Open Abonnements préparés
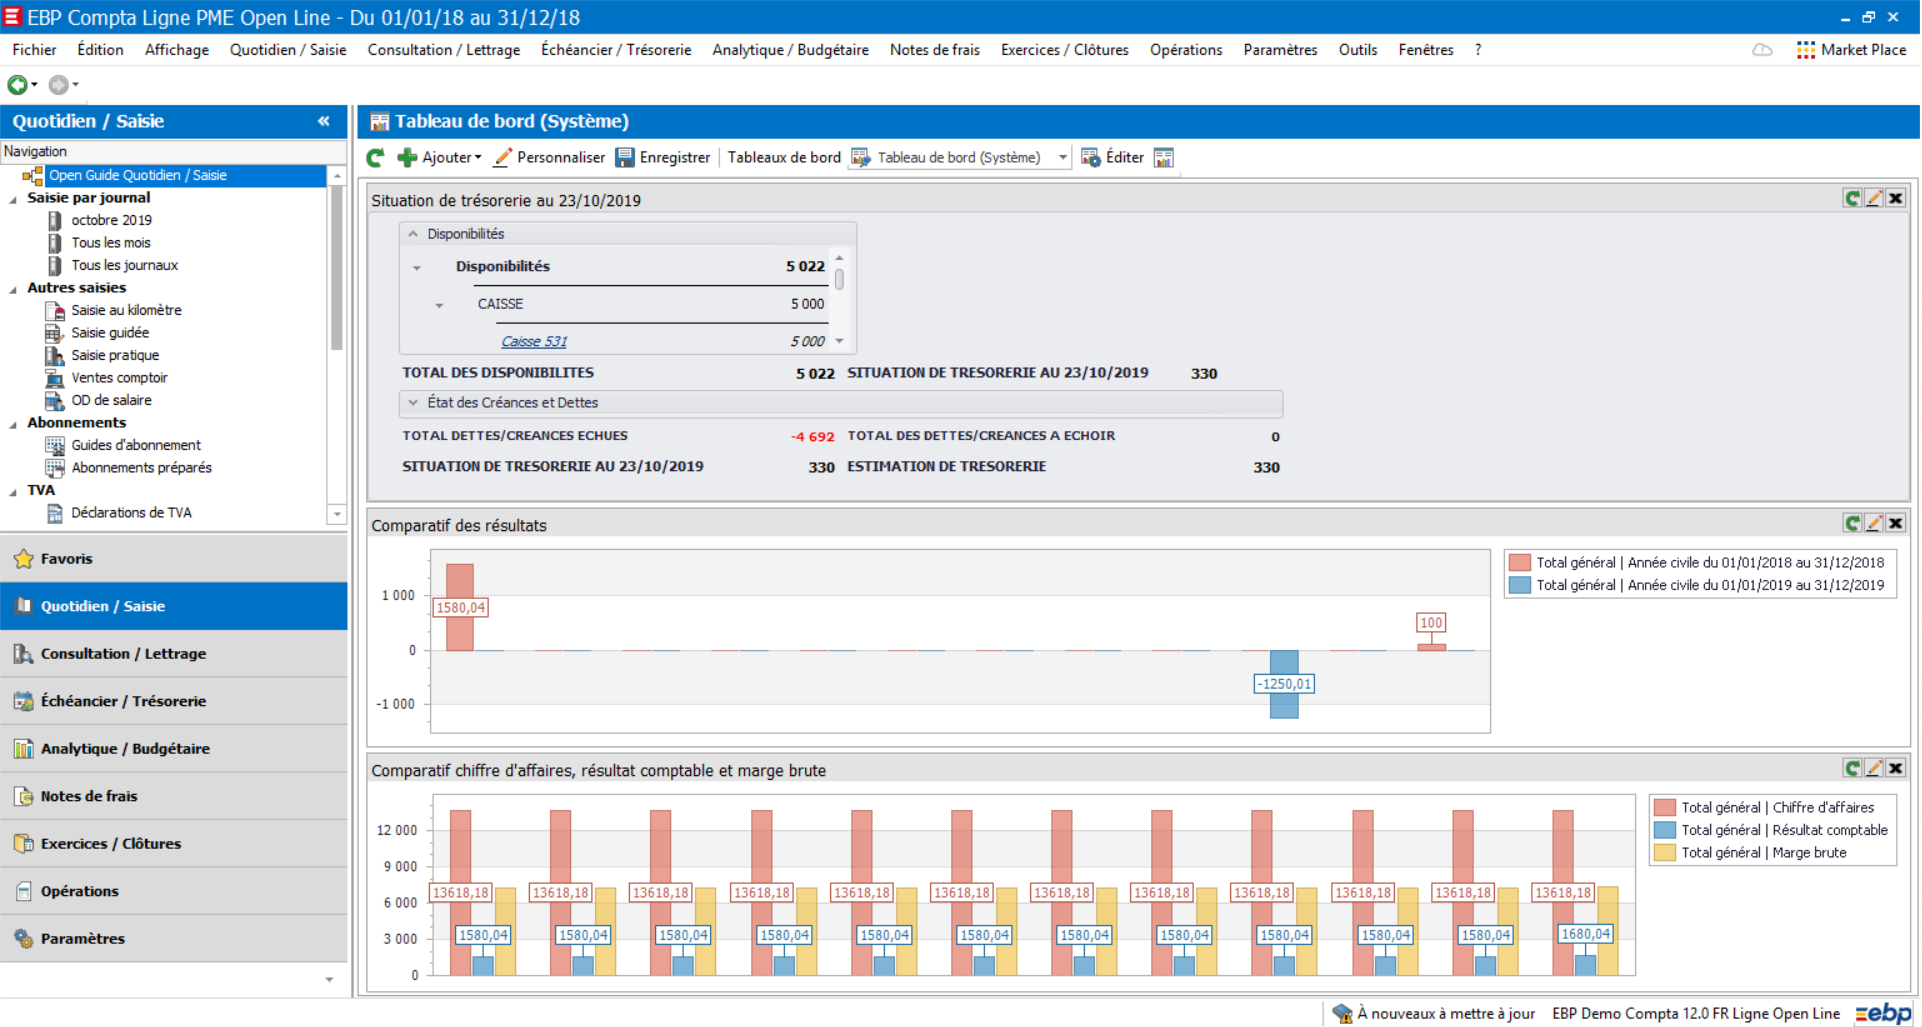Screen dimensions: 1922x1027 coord(141,468)
